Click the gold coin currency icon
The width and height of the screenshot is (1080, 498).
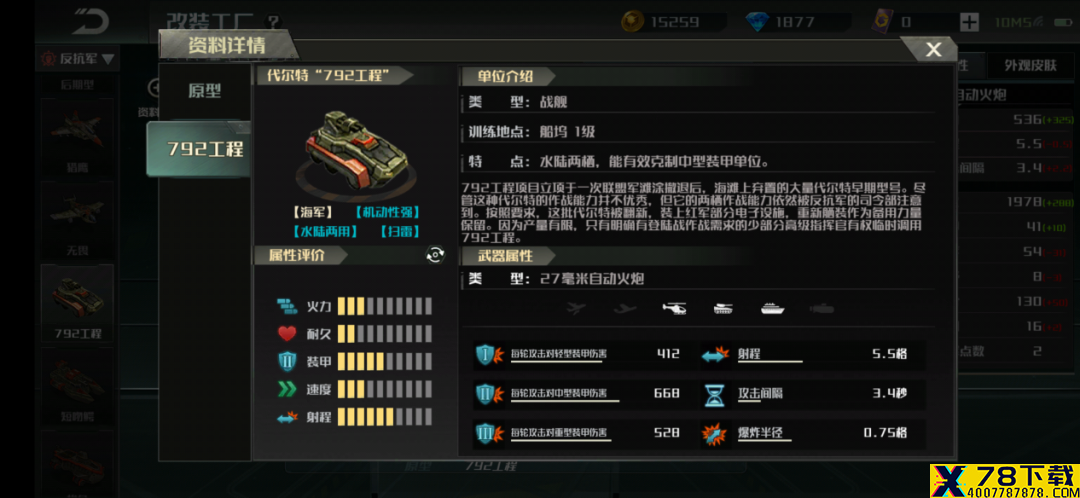pos(632,22)
